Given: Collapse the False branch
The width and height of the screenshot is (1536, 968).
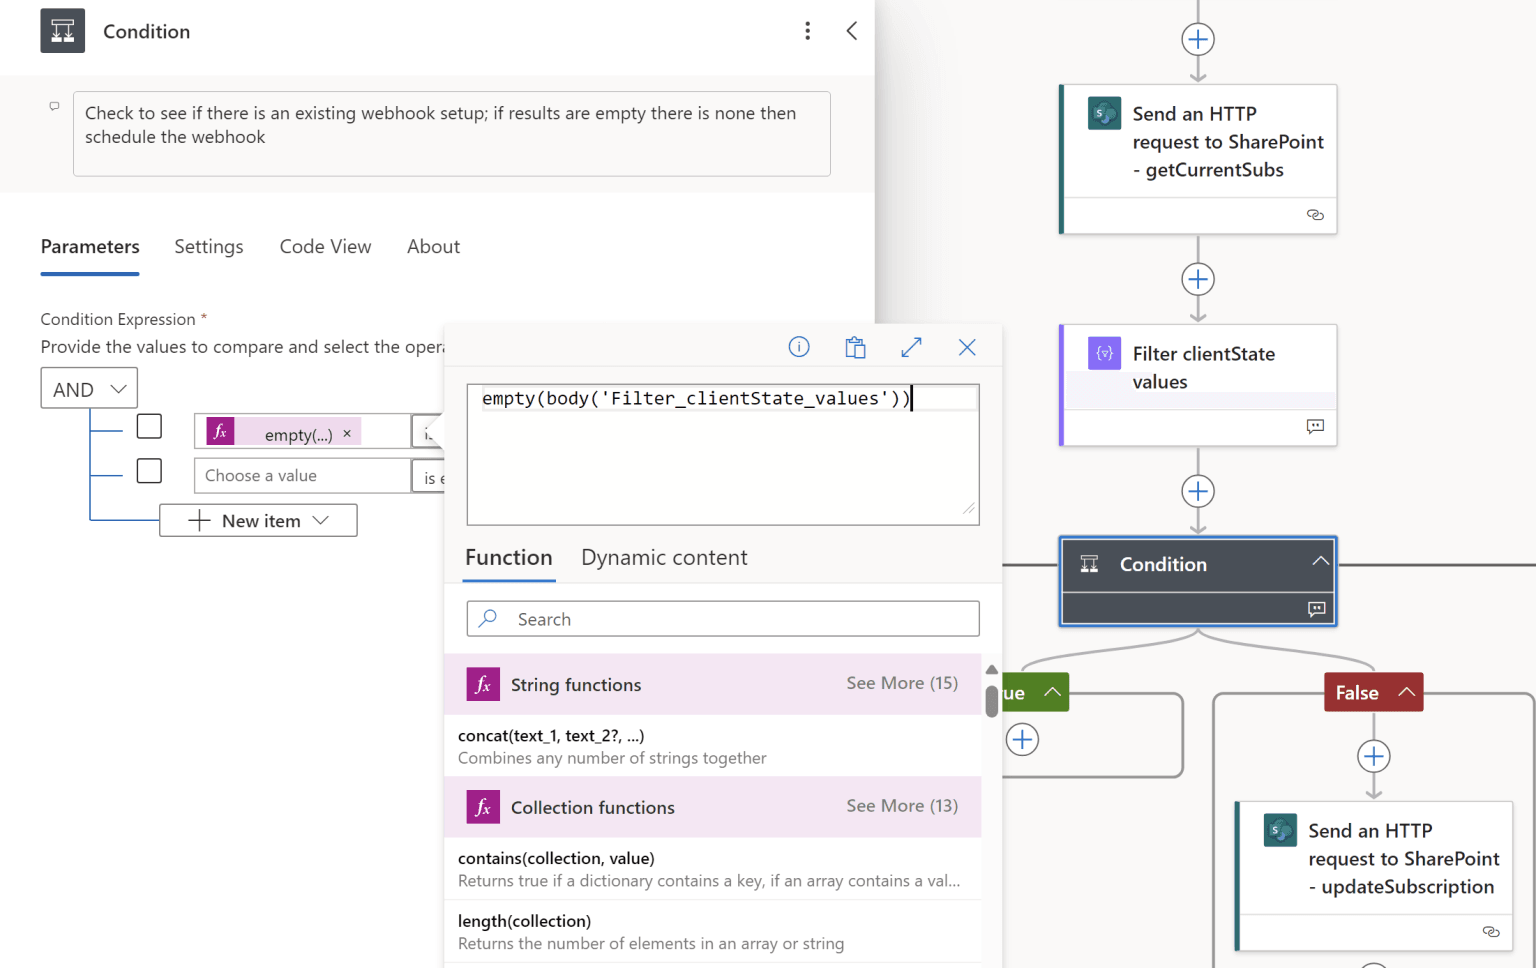Looking at the screenshot, I should click(1406, 692).
